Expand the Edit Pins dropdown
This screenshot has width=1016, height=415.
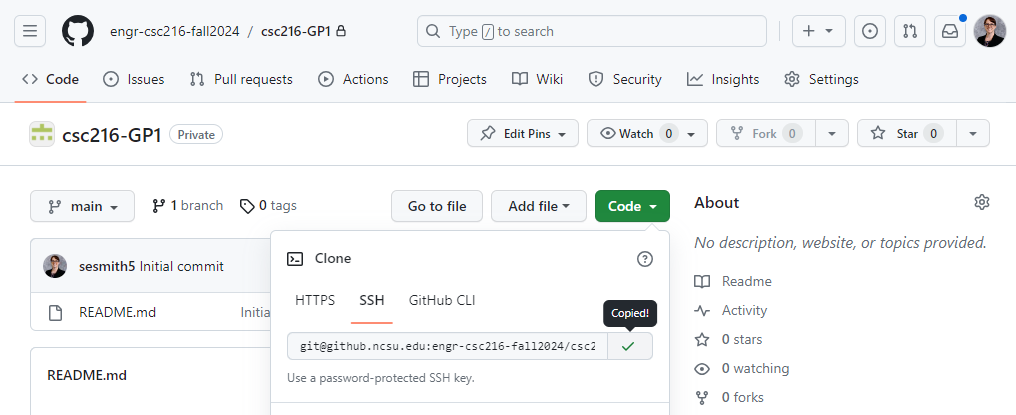tap(523, 134)
